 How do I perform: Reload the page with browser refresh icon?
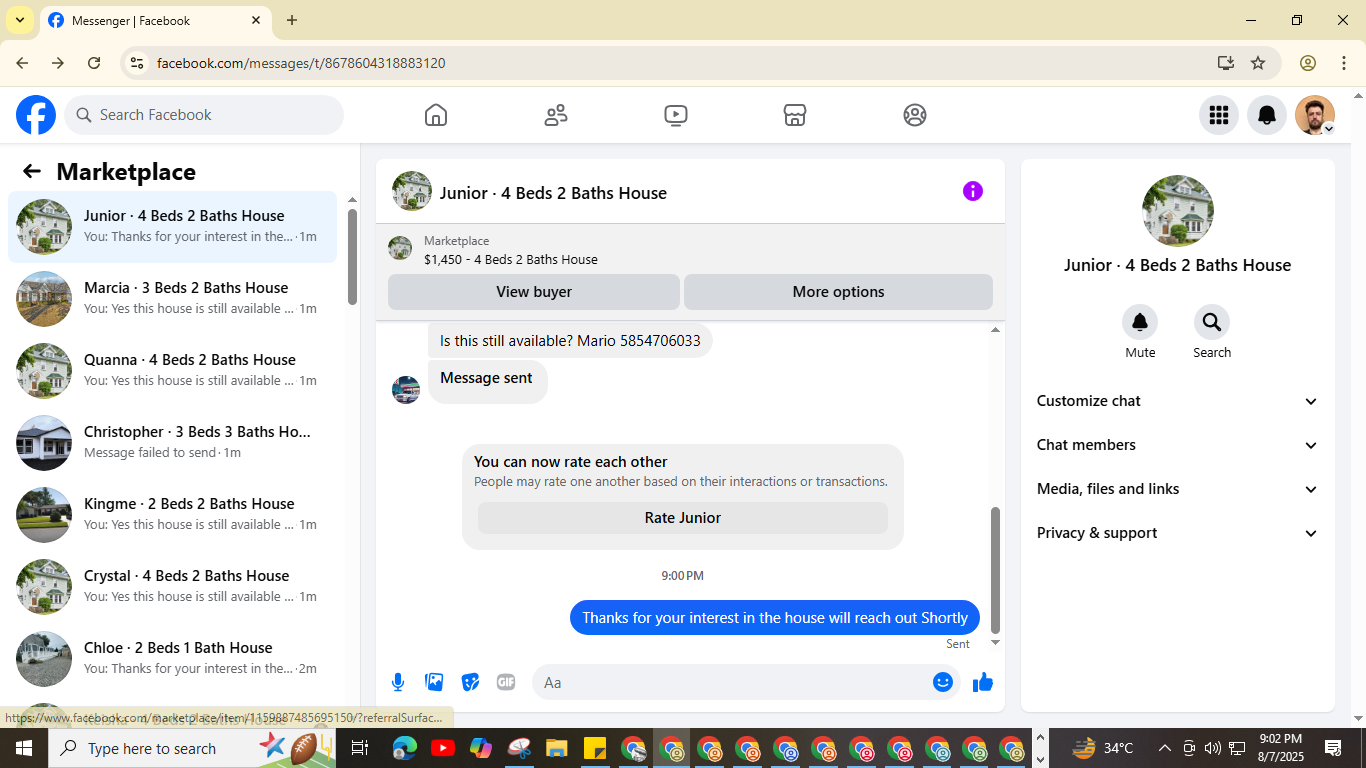94,63
